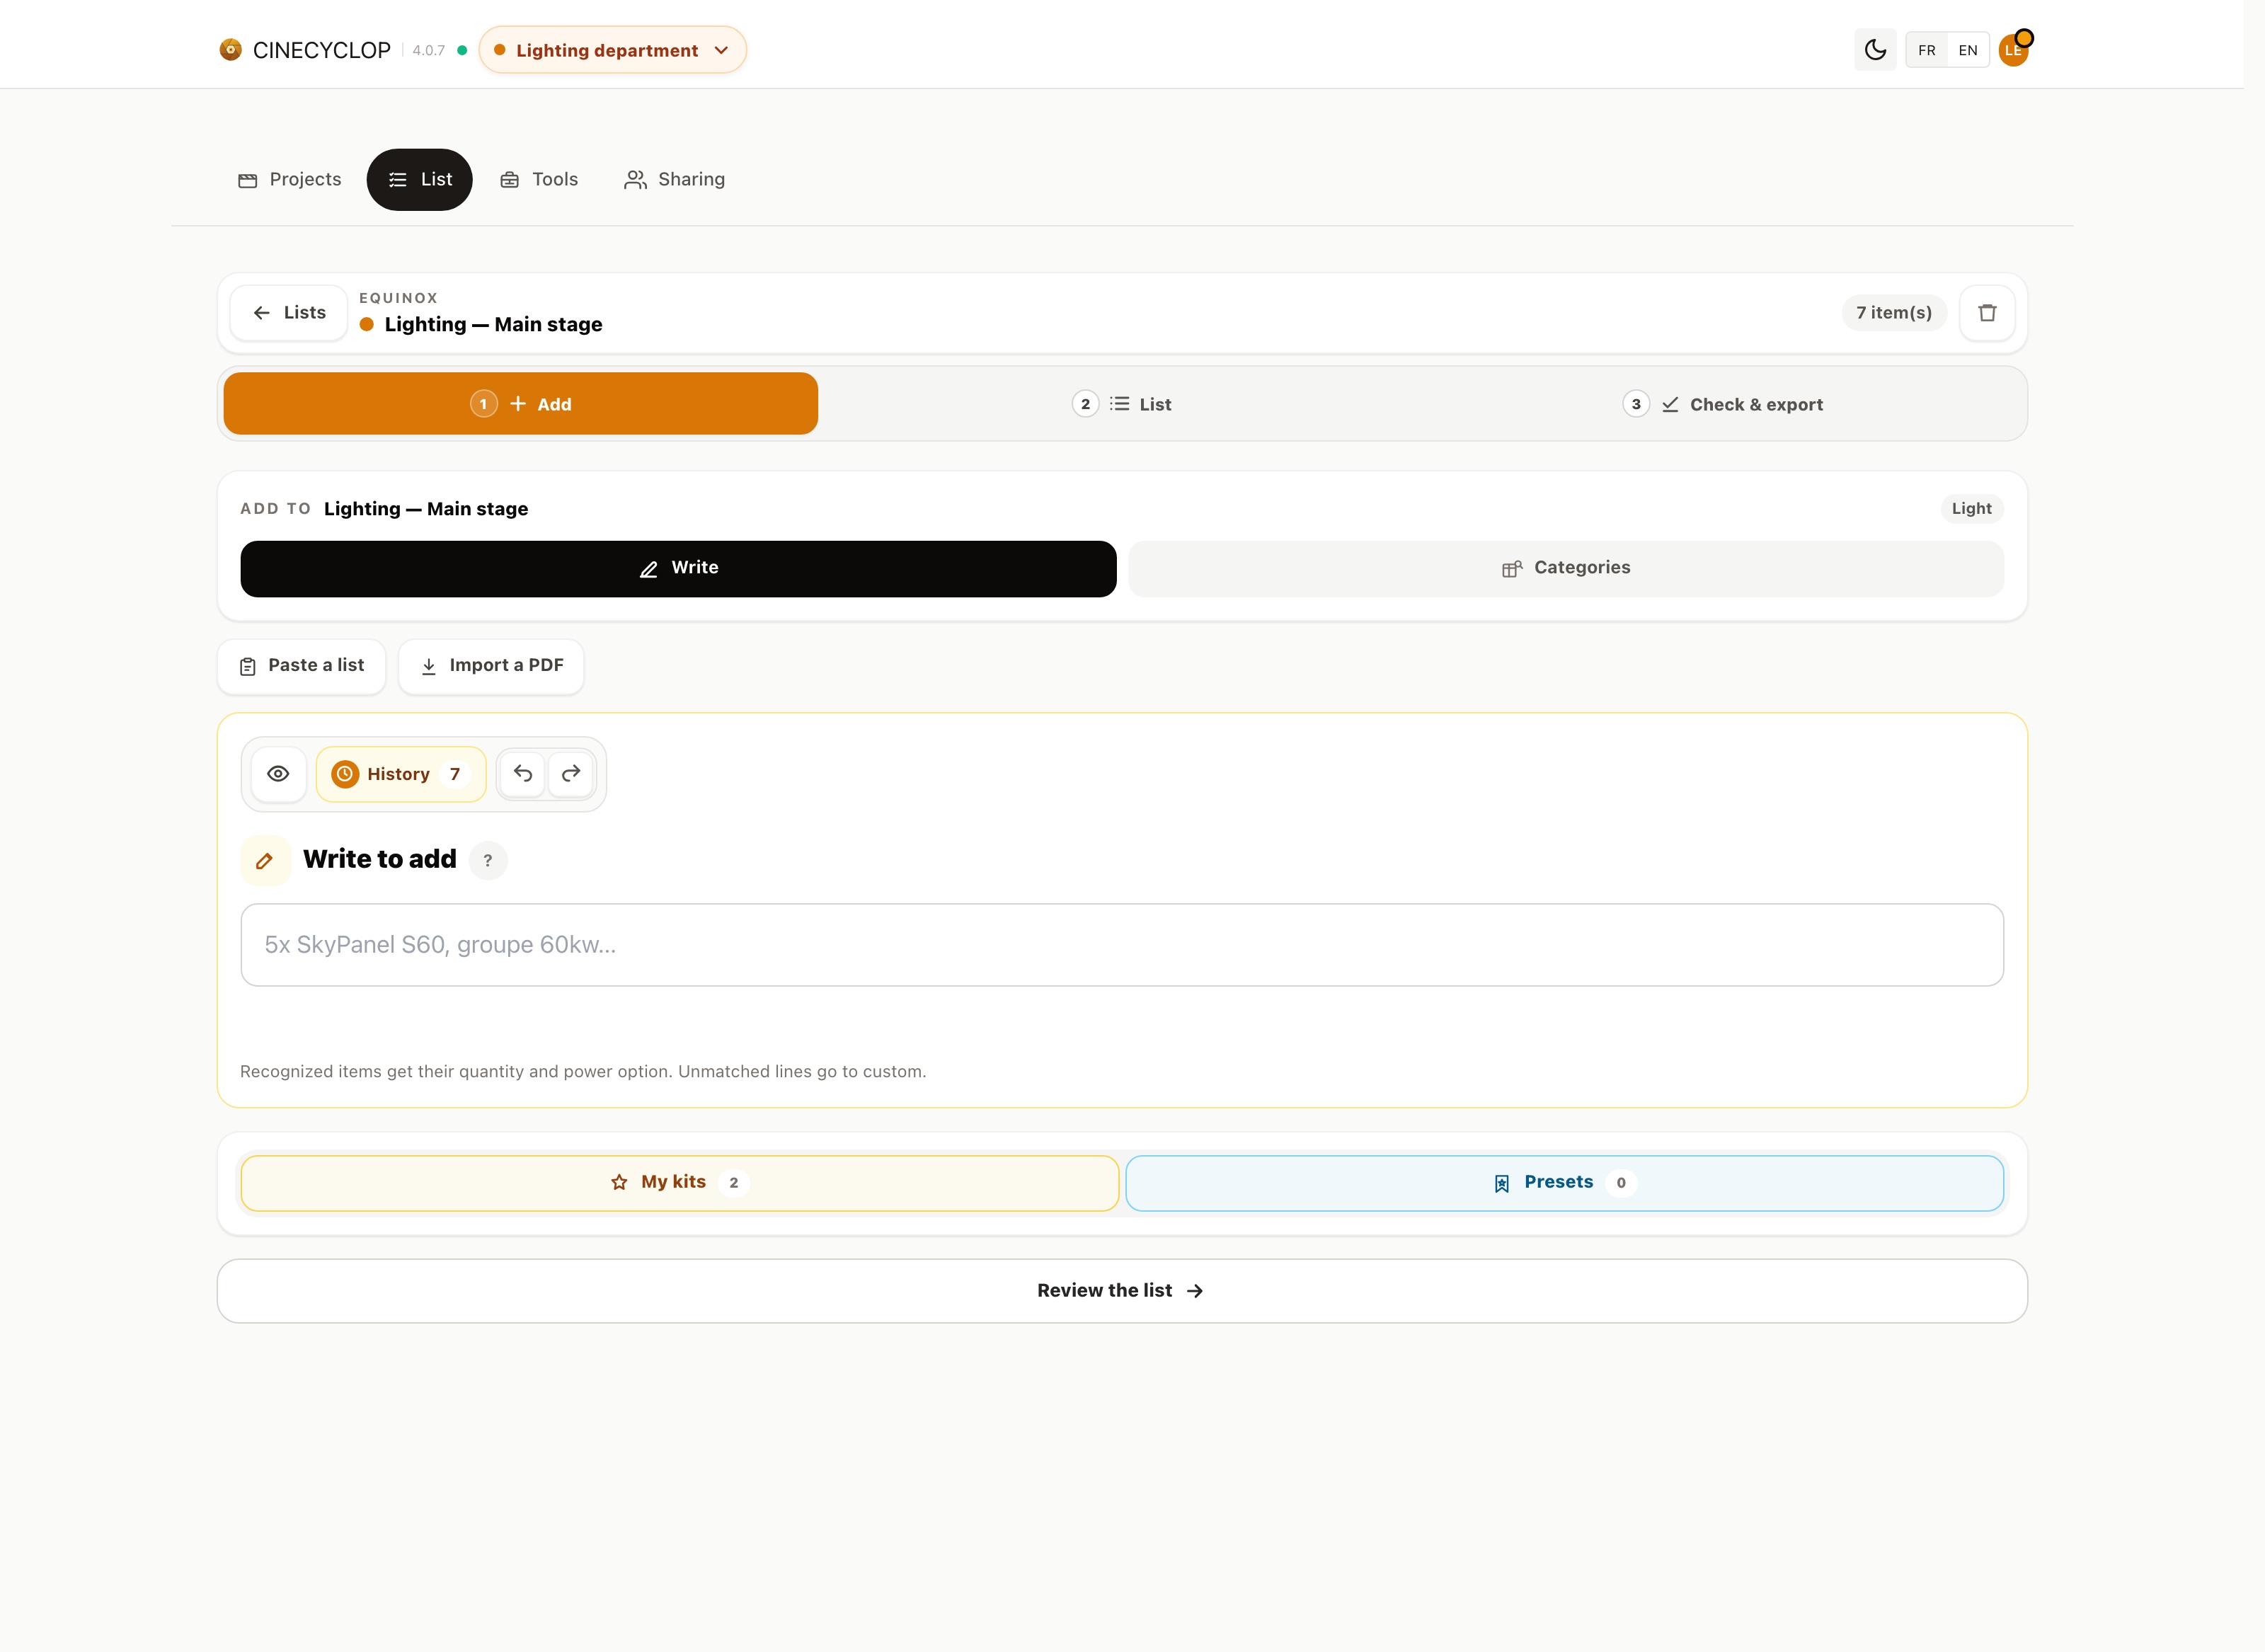
Task: Undo the last action
Action: [x=523, y=774]
